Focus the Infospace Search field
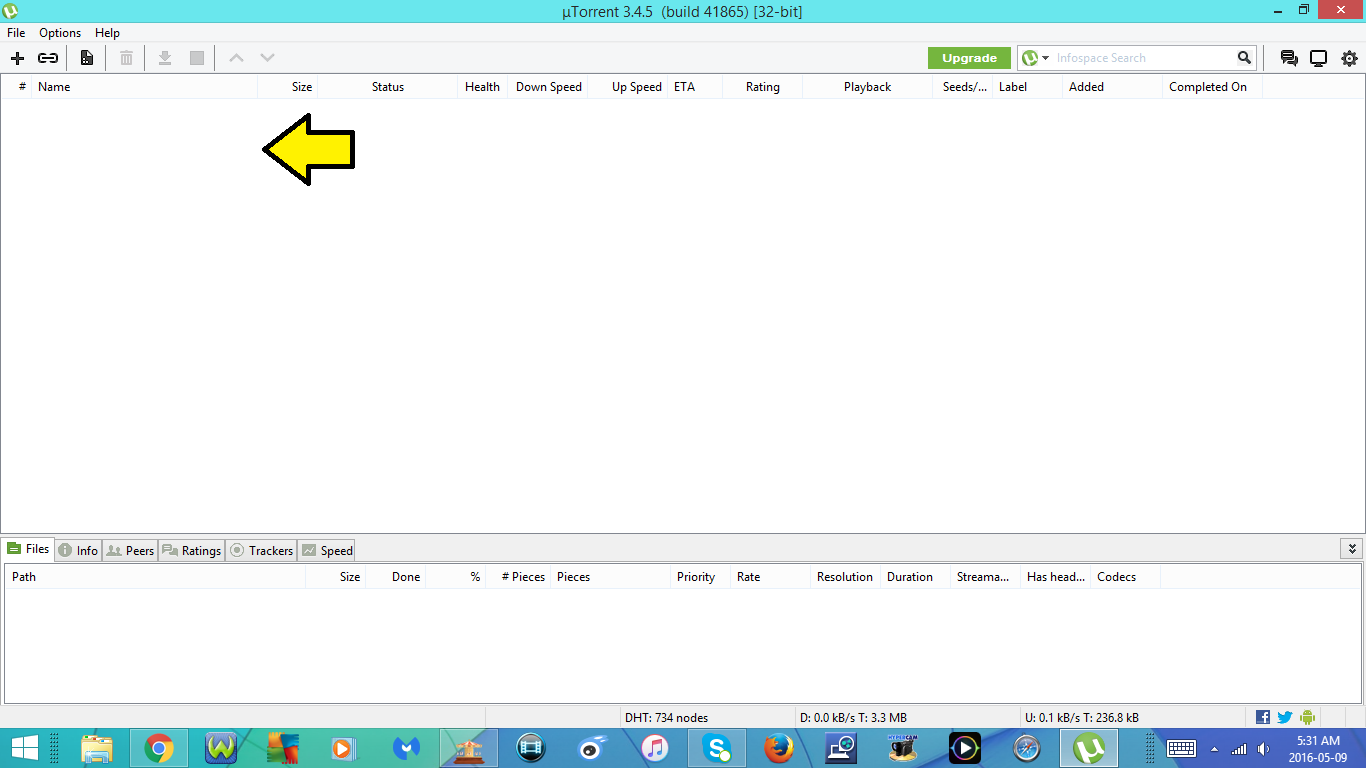 pos(1144,58)
